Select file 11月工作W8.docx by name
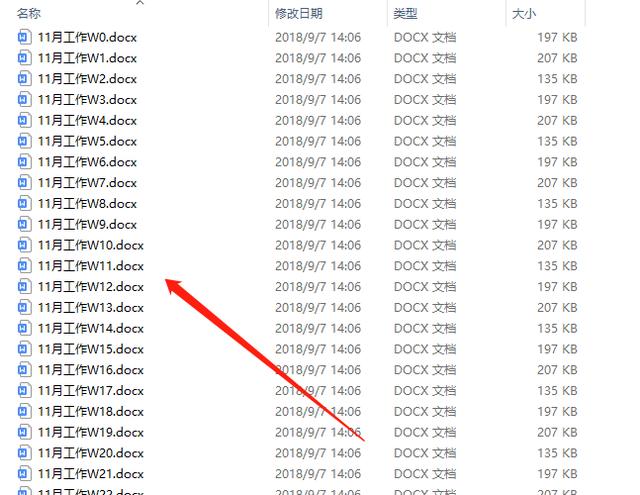 point(87,204)
